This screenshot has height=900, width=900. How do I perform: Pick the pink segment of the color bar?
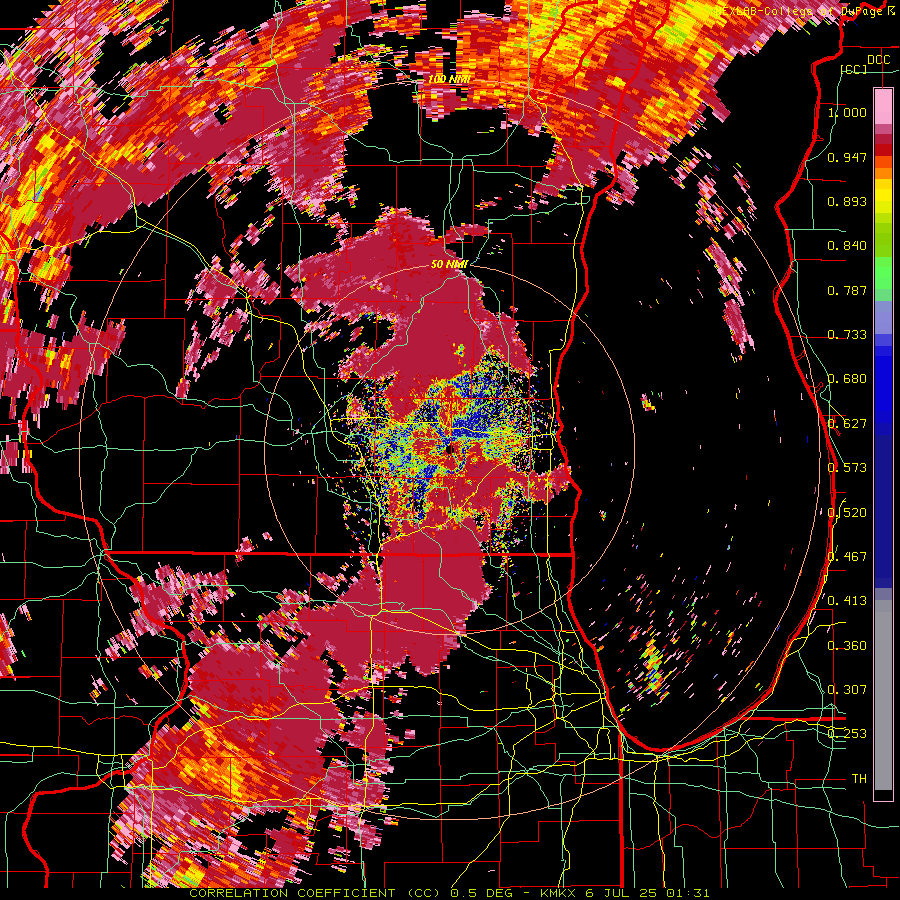coord(883,106)
